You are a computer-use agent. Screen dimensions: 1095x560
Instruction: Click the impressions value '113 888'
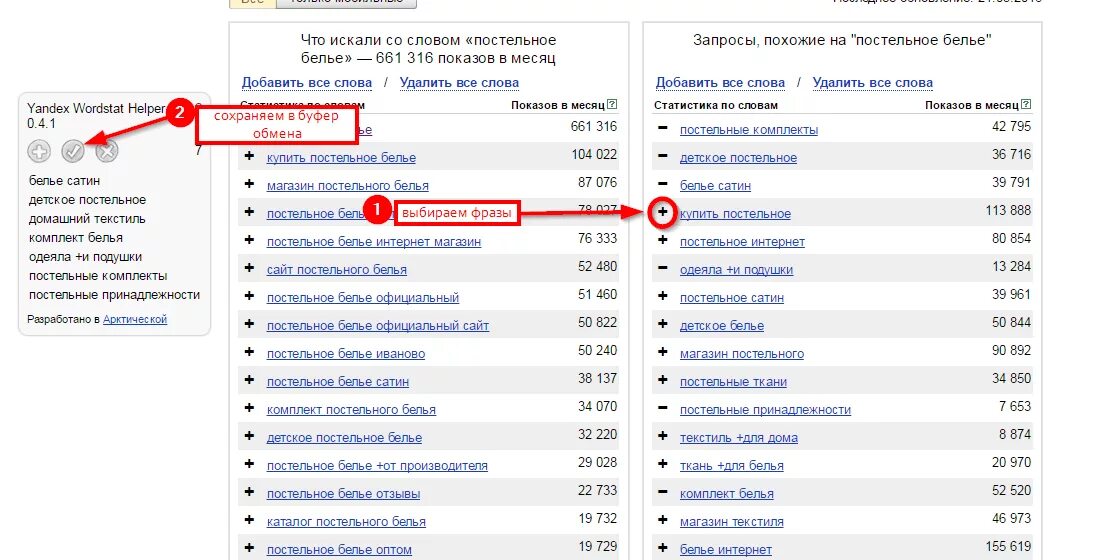click(x=1008, y=210)
